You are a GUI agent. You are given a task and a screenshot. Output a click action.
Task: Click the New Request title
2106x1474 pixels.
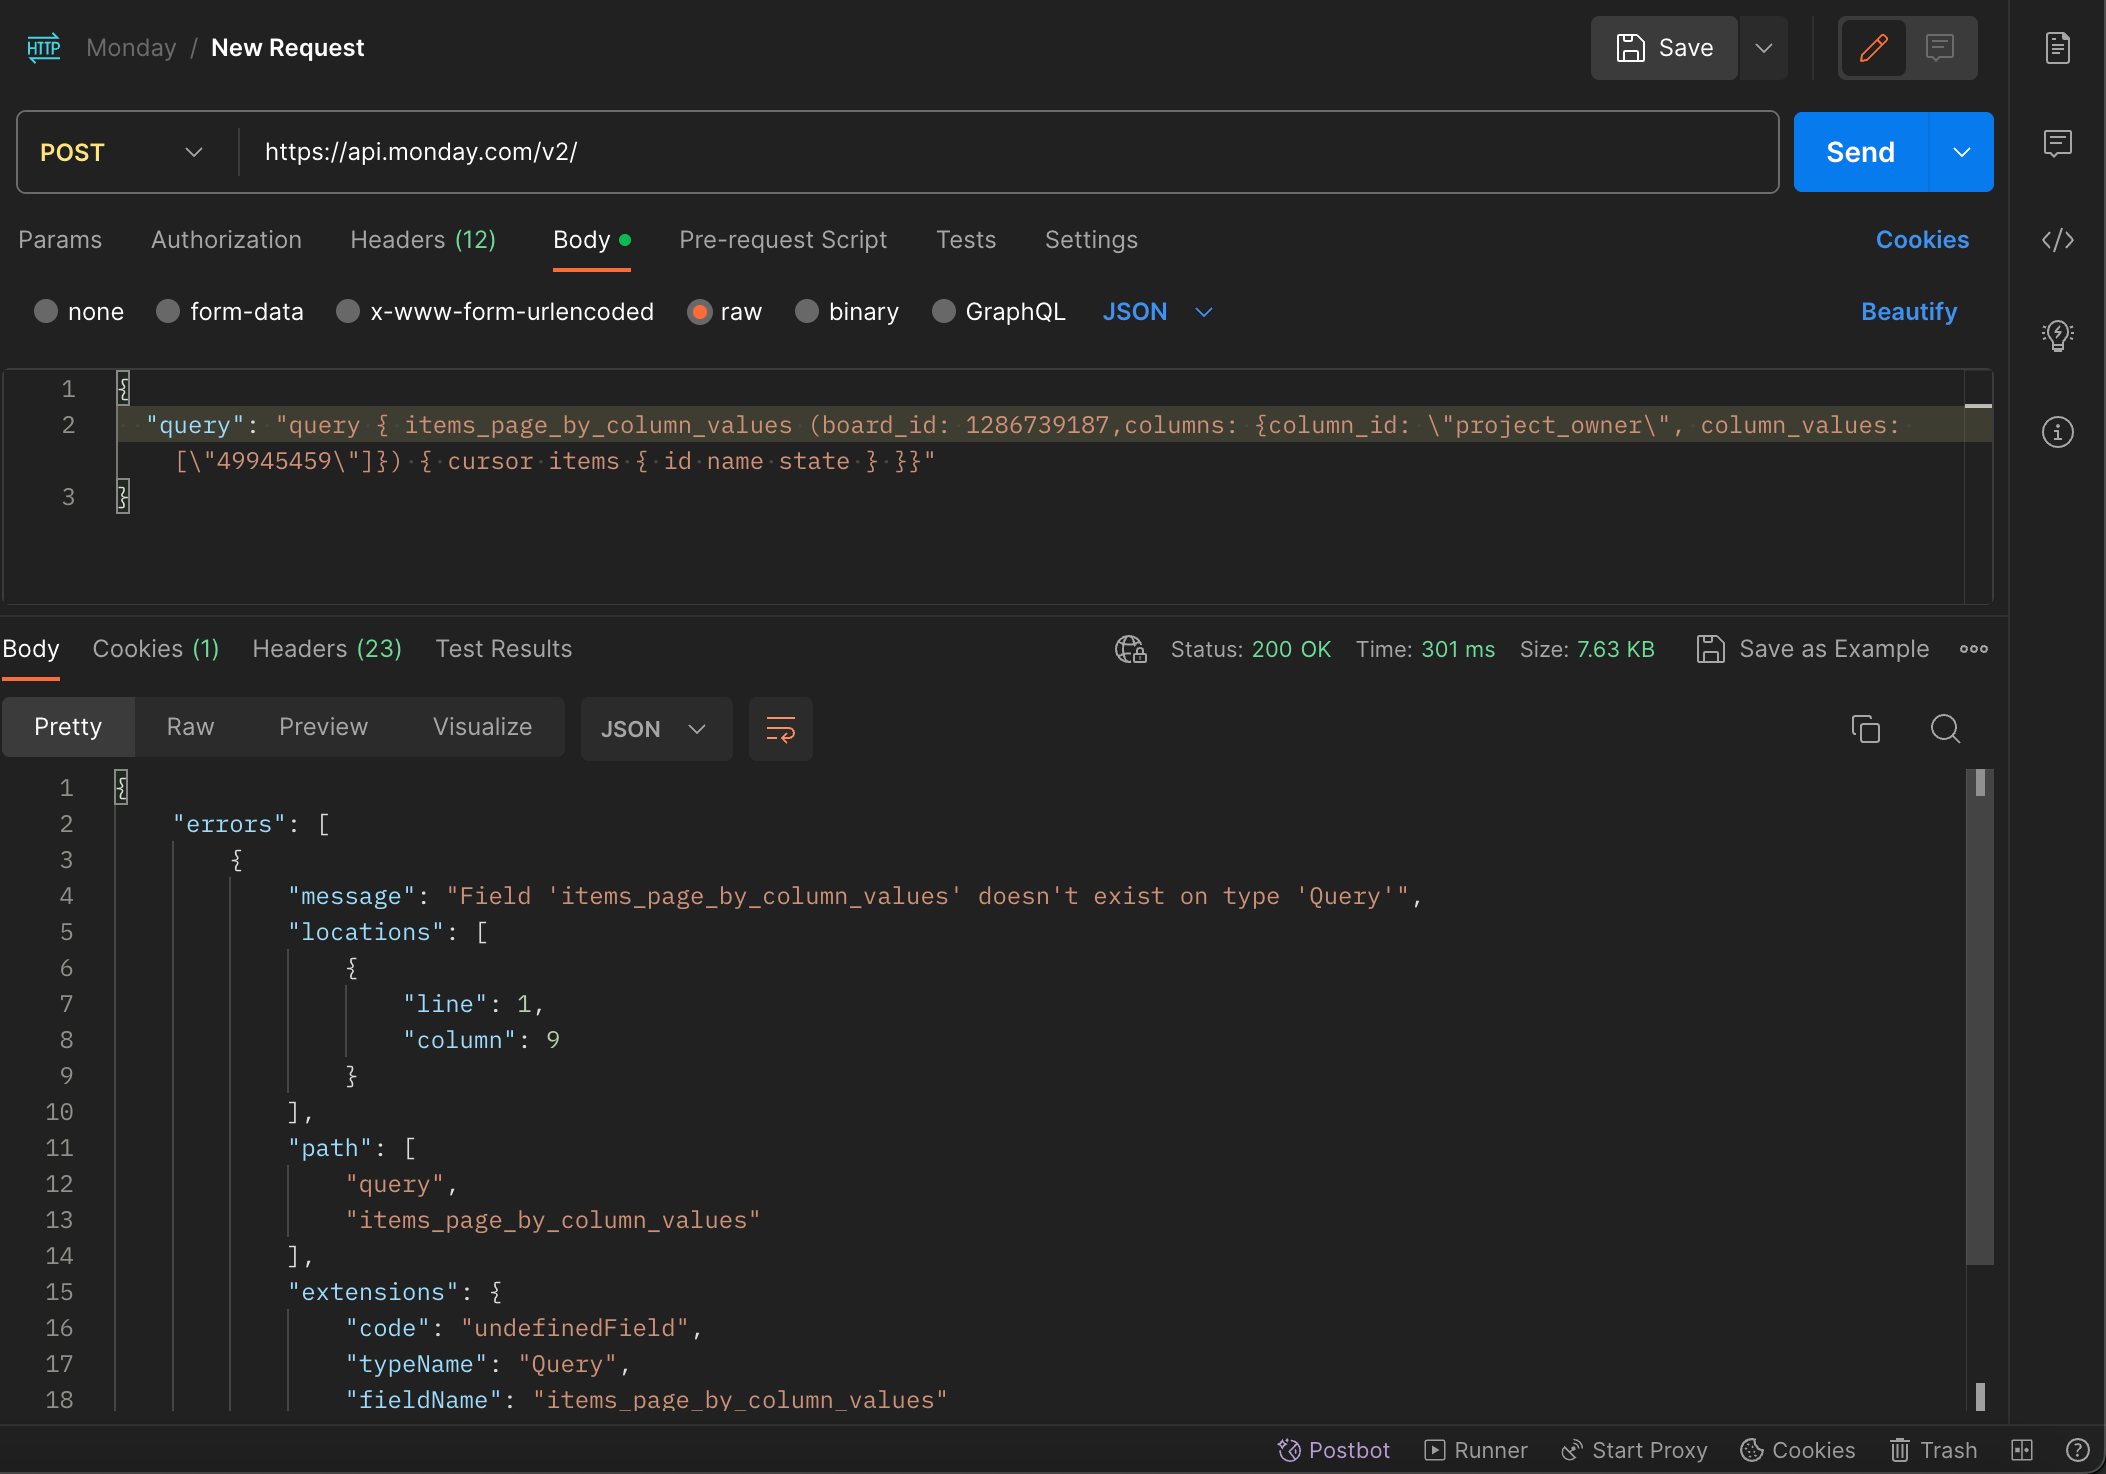point(287,47)
